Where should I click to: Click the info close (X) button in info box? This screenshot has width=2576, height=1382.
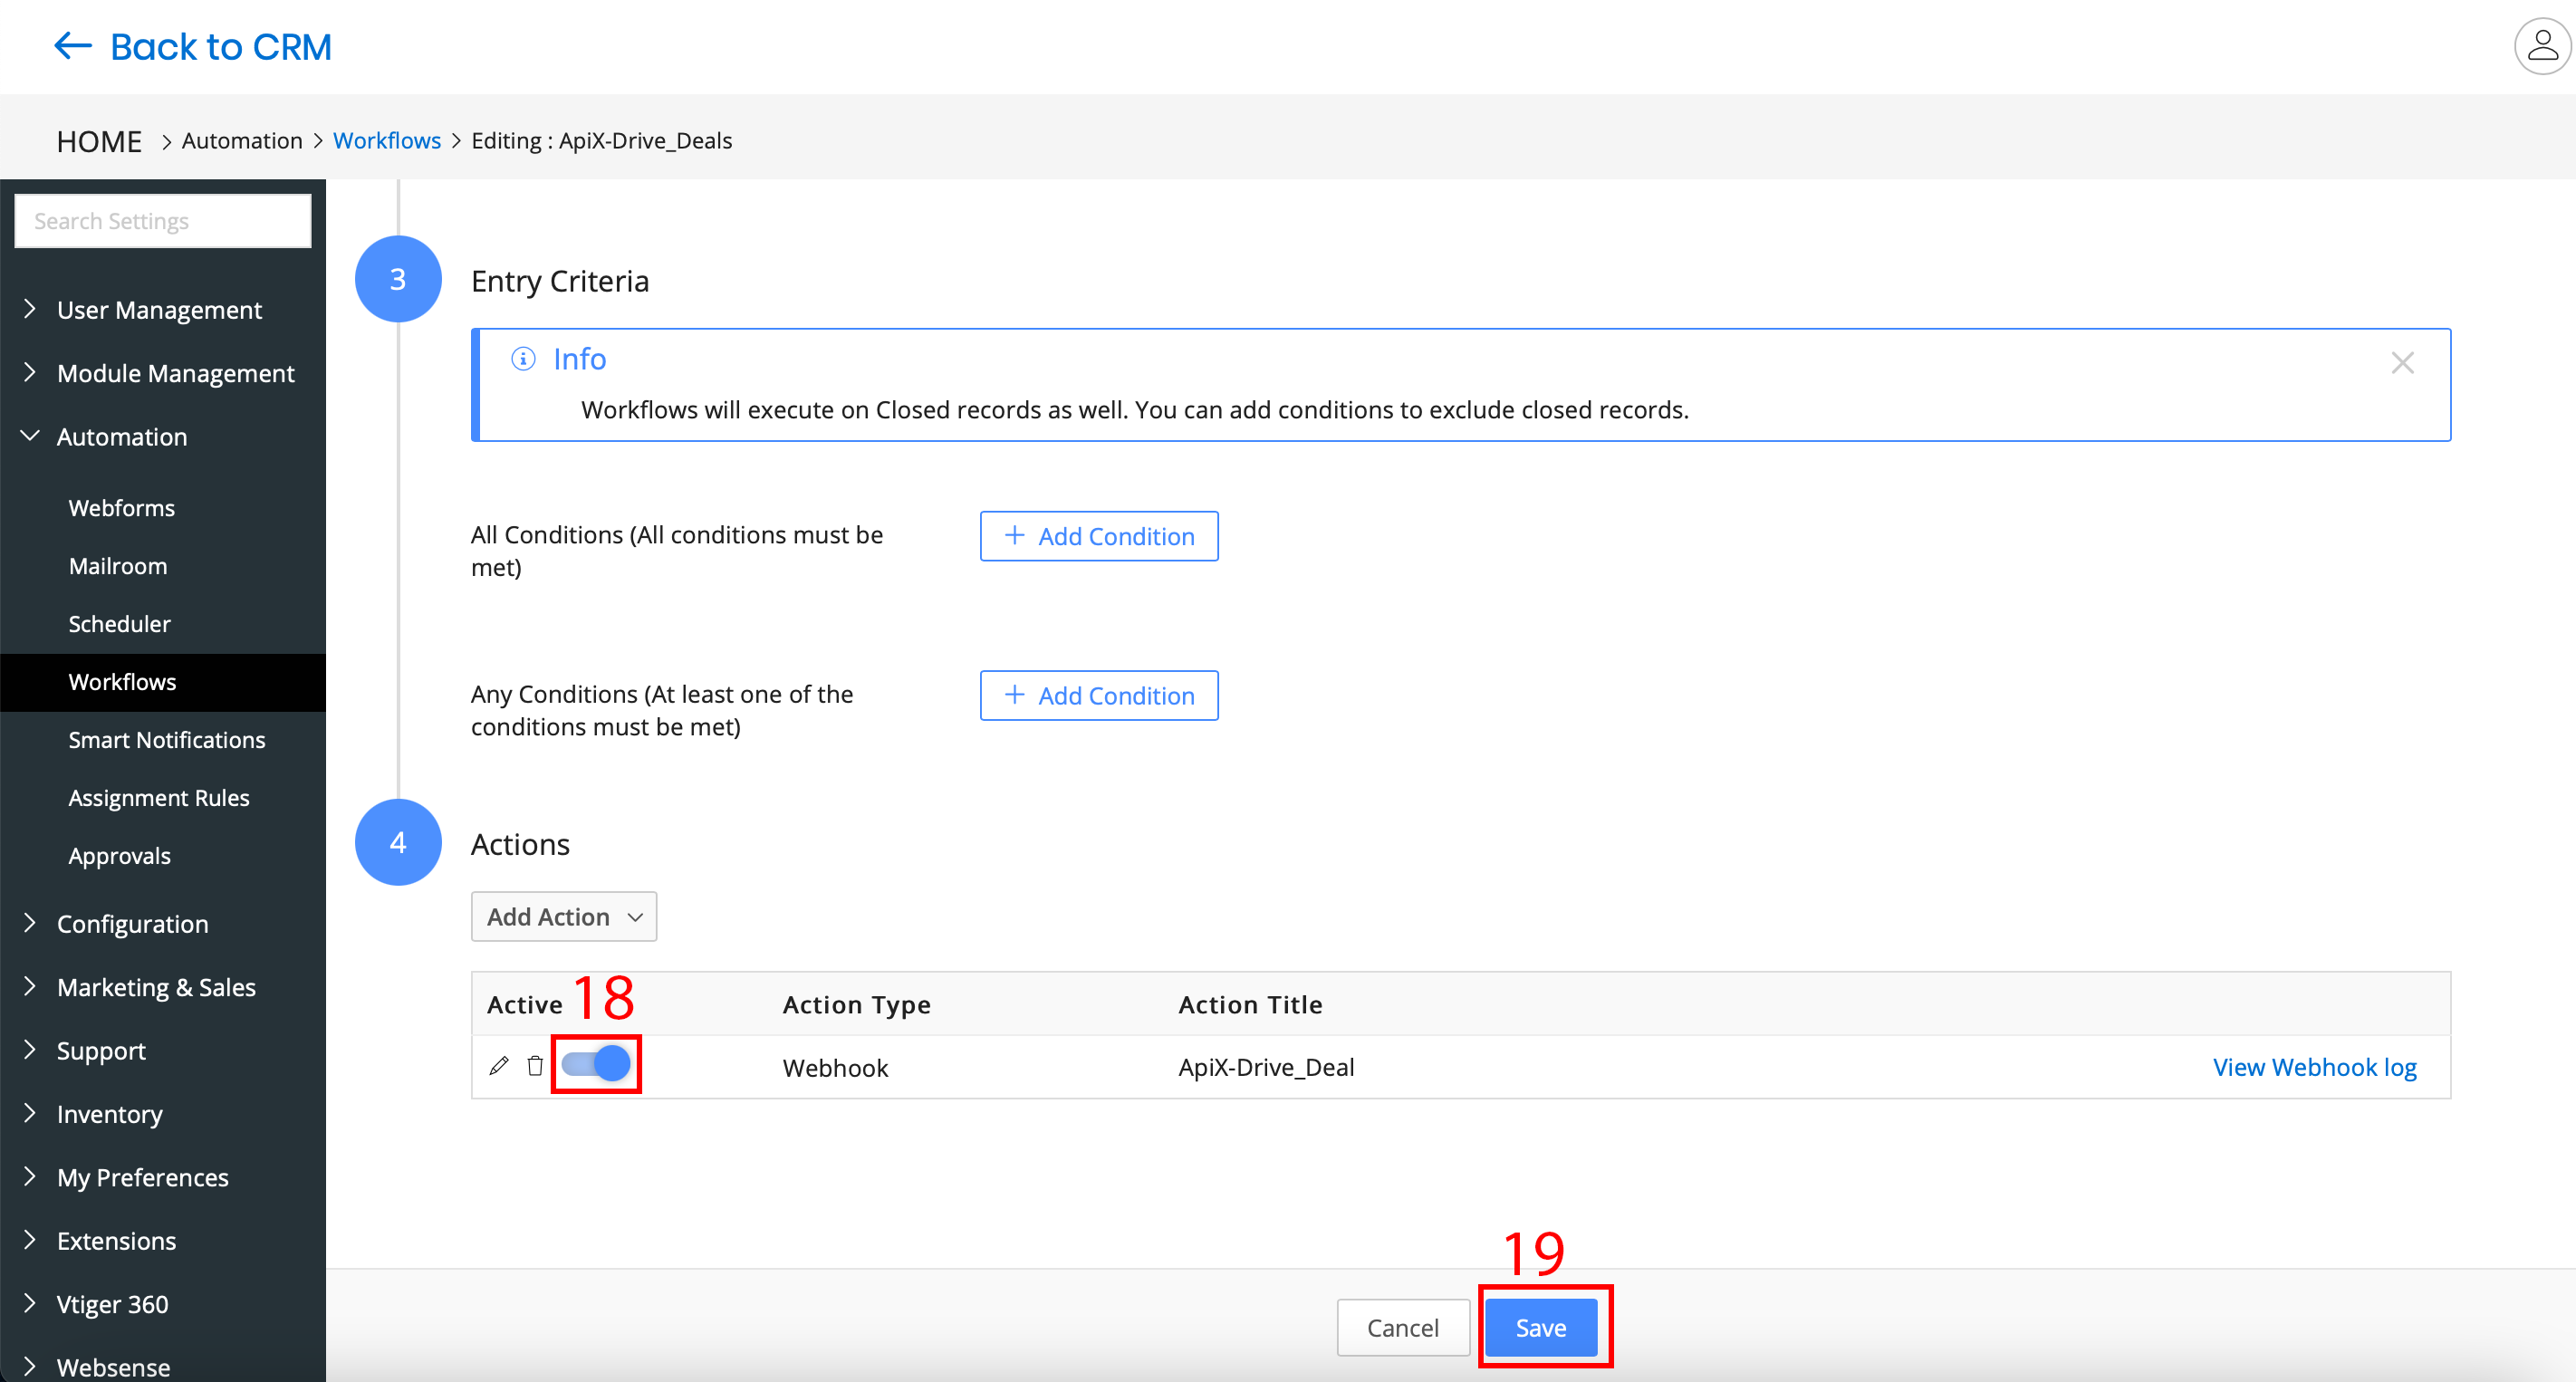click(x=2402, y=363)
